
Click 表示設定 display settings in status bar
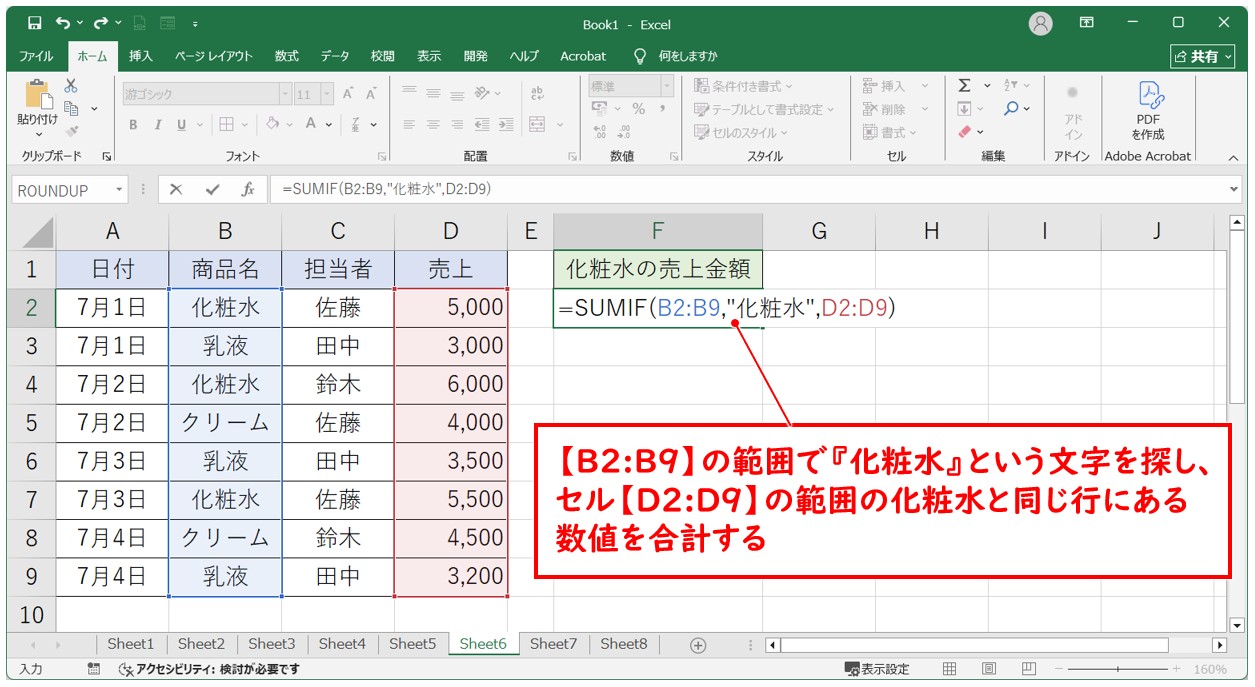coord(877,669)
